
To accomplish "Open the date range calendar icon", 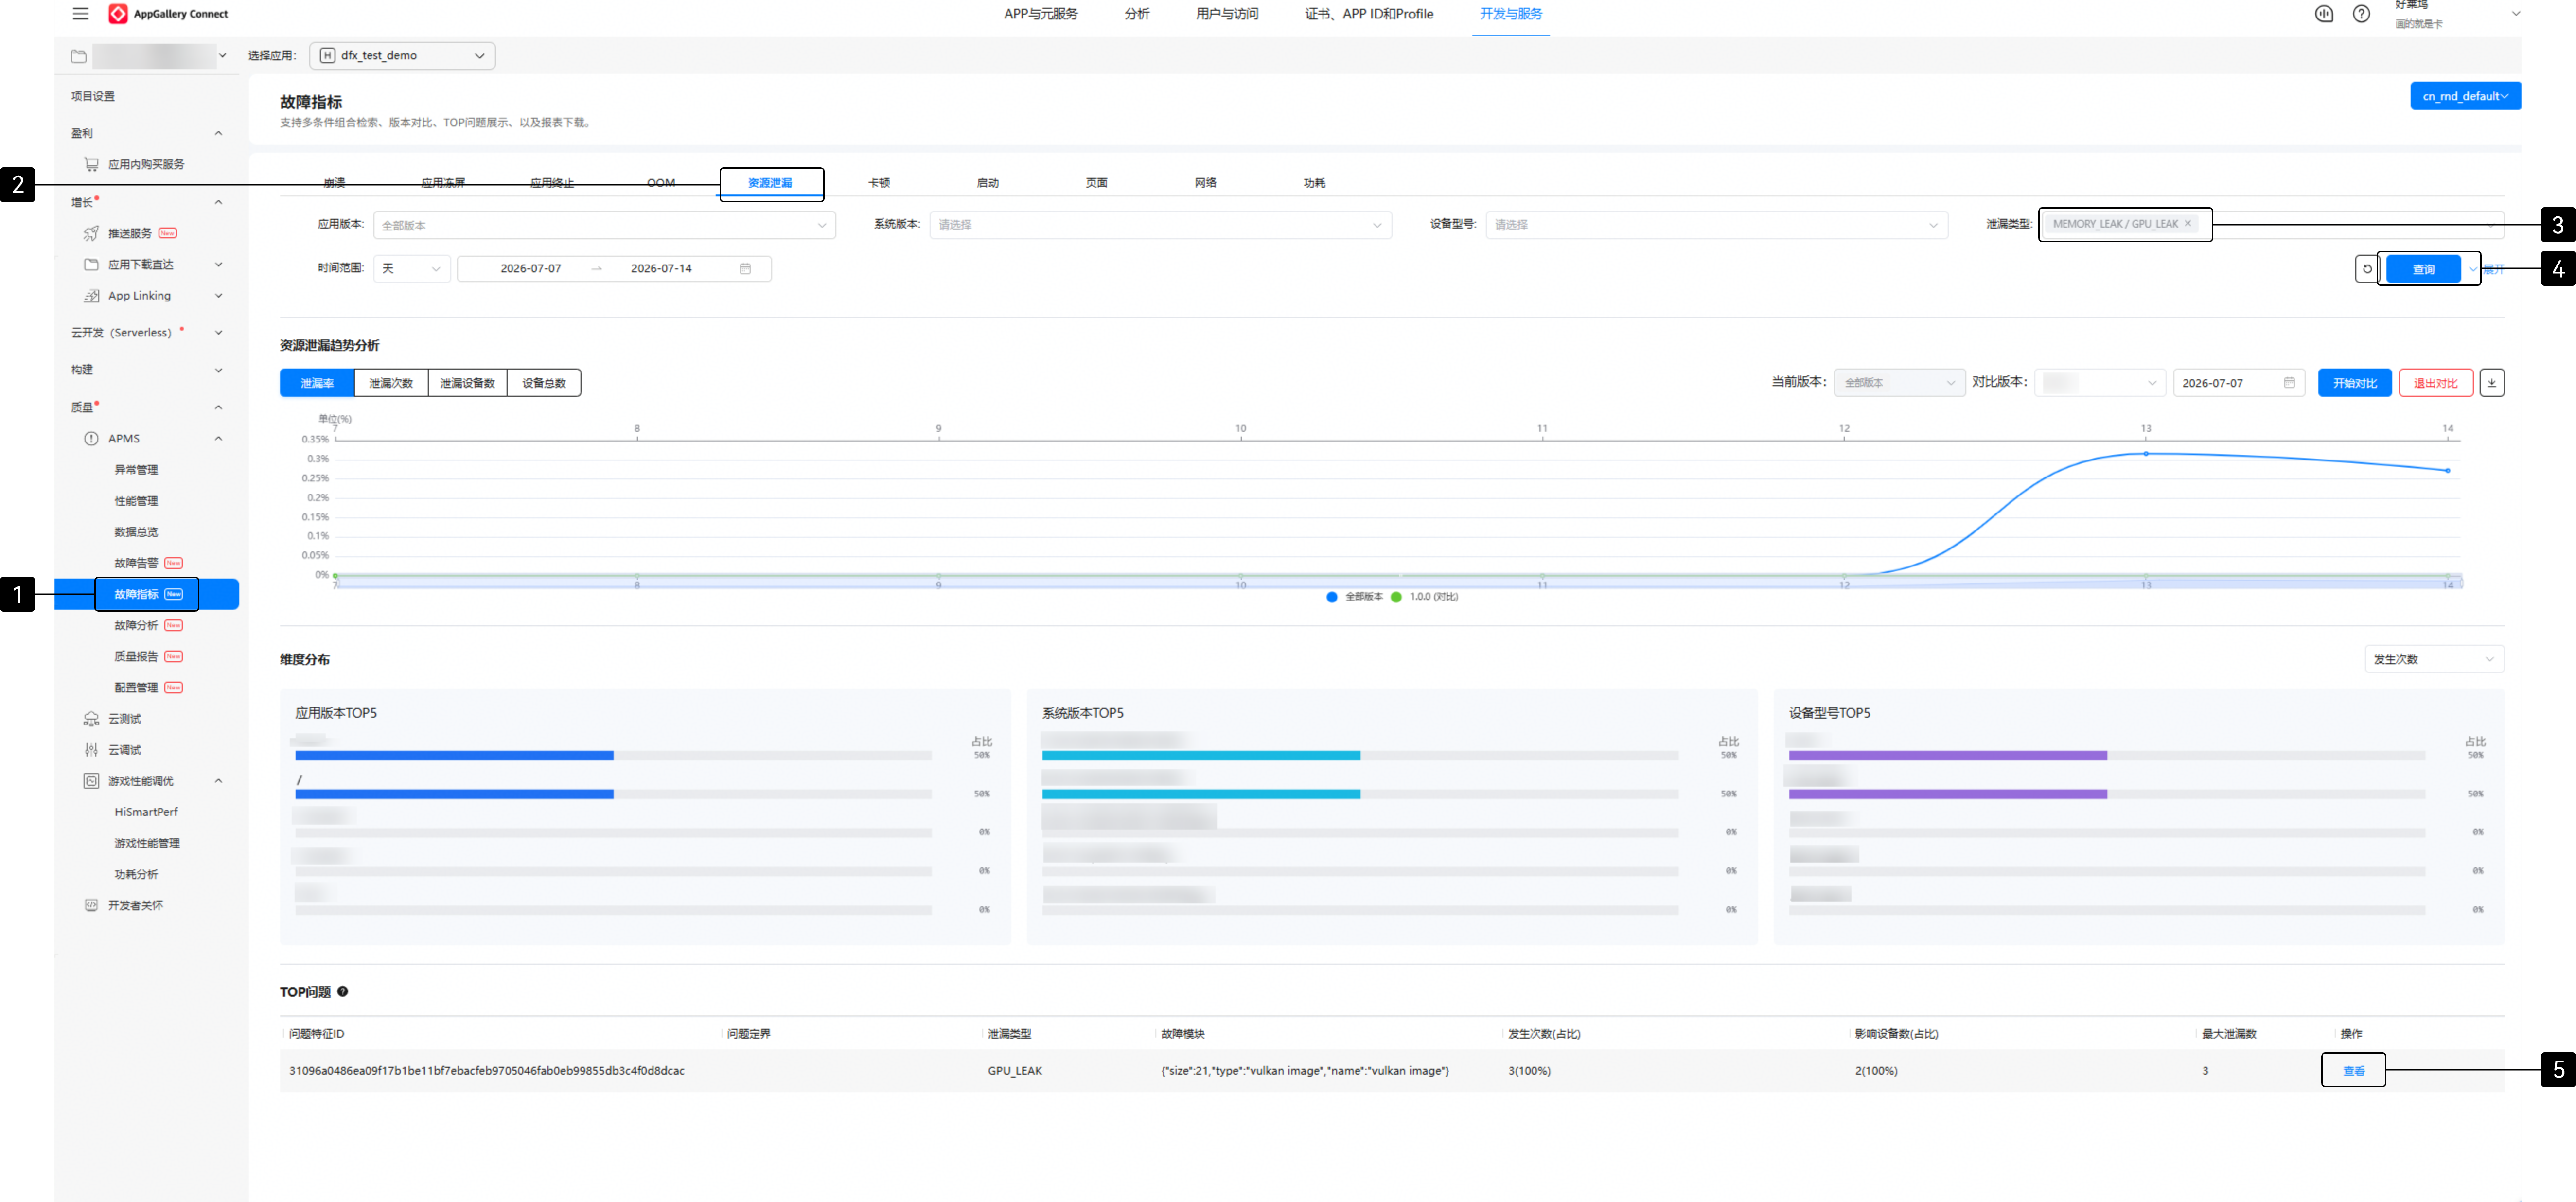I will [745, 269].
